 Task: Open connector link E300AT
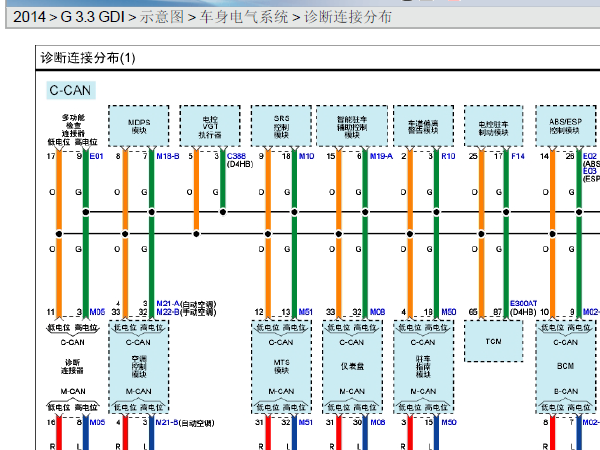click(523, 303)
